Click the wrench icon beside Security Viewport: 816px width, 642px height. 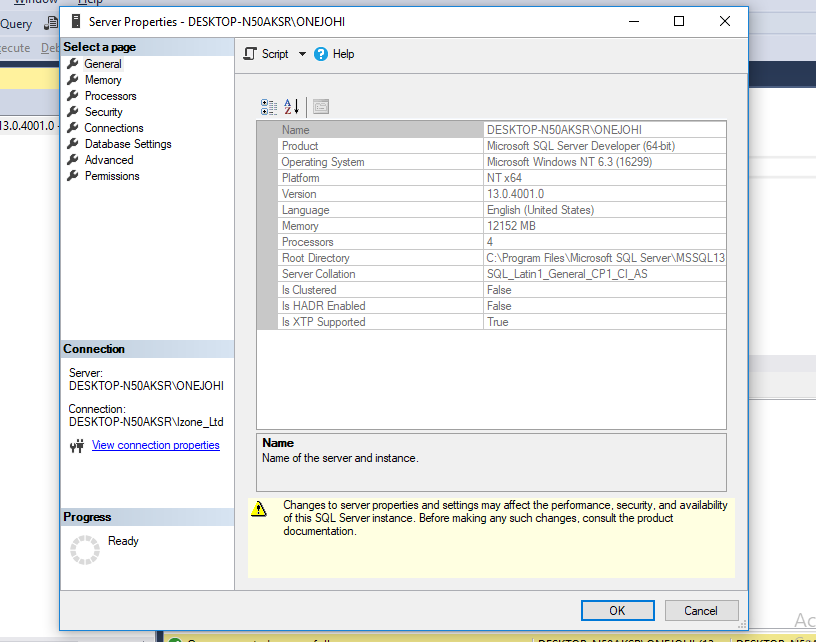[x=73, y=111]
